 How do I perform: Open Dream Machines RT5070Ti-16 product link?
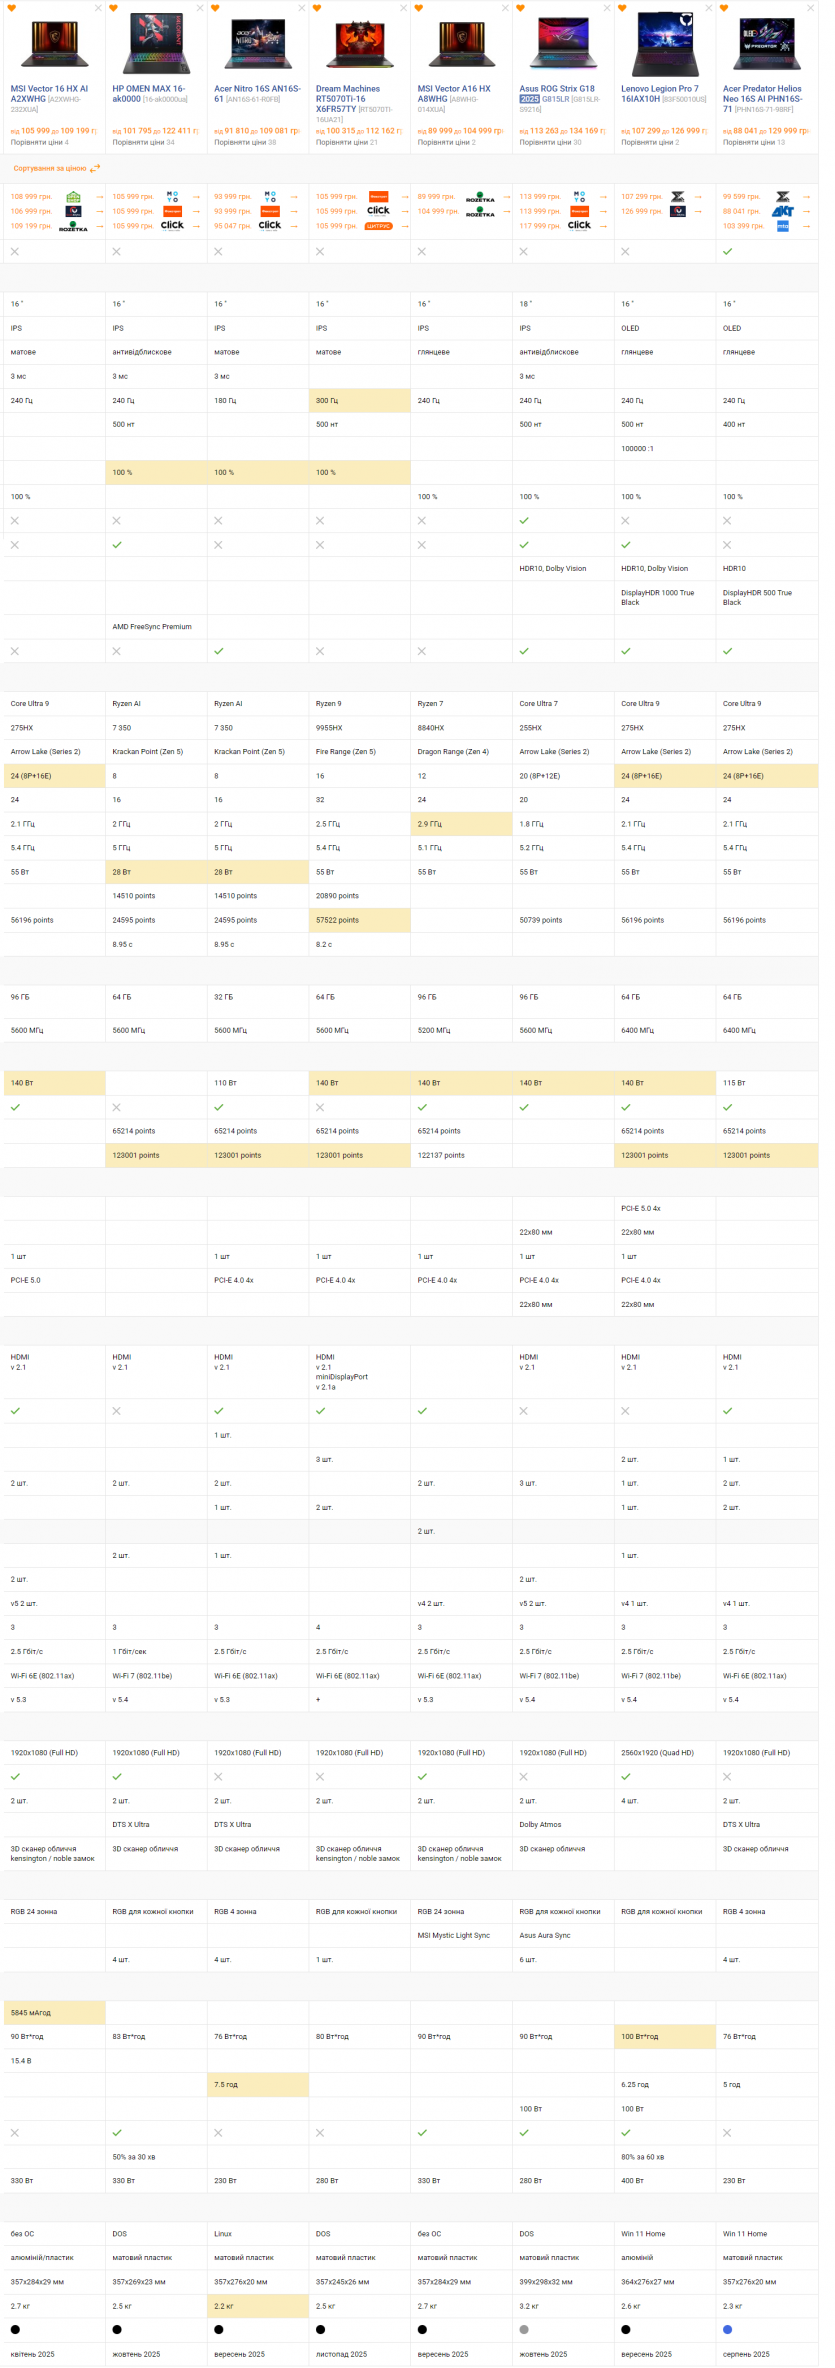(348, 99)
